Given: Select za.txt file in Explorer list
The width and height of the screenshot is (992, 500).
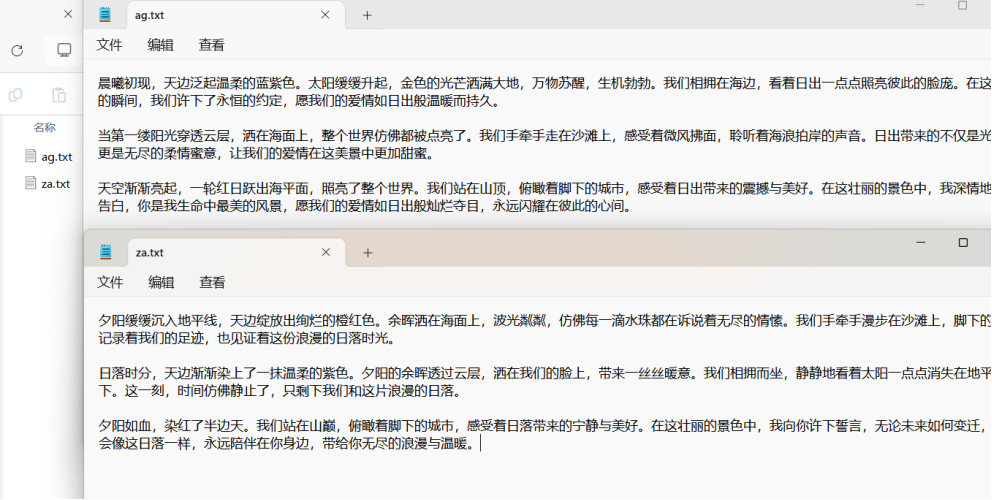Looking at the screenshot, I should (x=48, y=184).
